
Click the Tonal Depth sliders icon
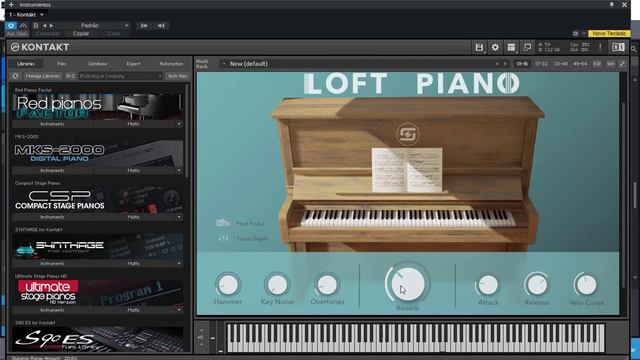pyautogui.click(x=223, y=238)
